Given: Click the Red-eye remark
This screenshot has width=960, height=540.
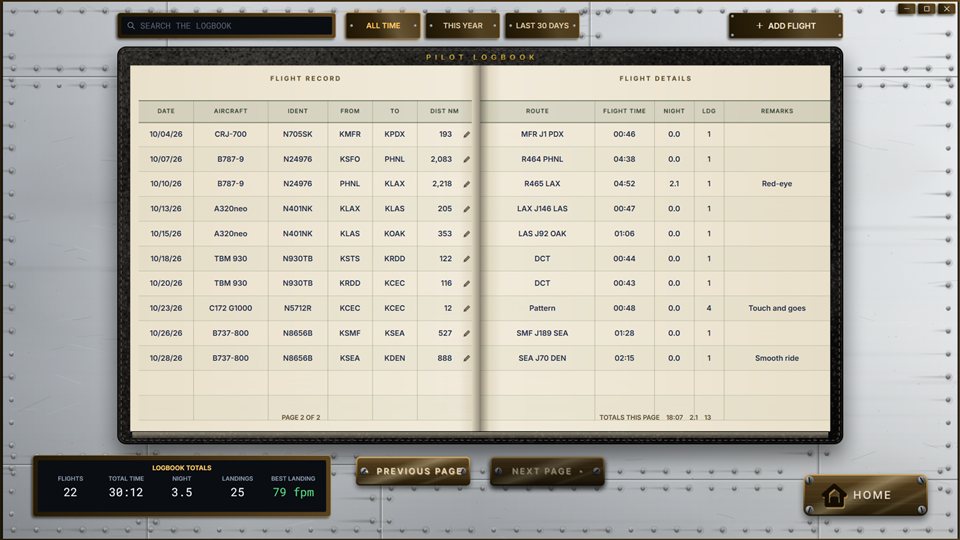Looking at the screenshot, I should pyautogui.click(x=777, y=184).
